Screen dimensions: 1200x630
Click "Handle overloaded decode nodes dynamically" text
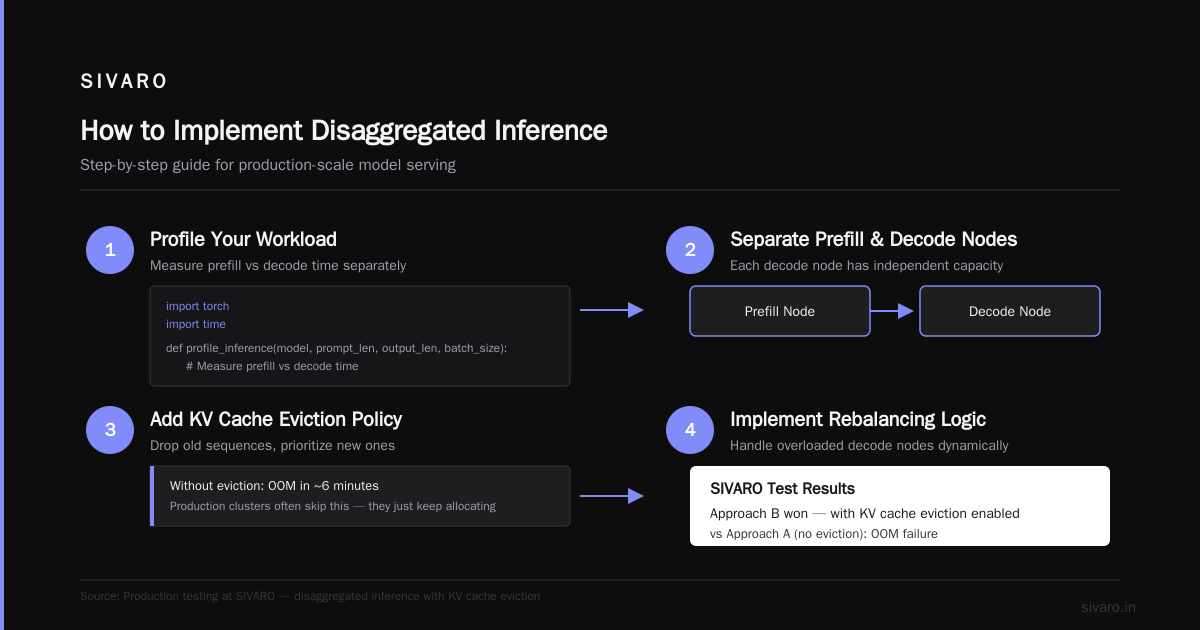click(869, 446)
